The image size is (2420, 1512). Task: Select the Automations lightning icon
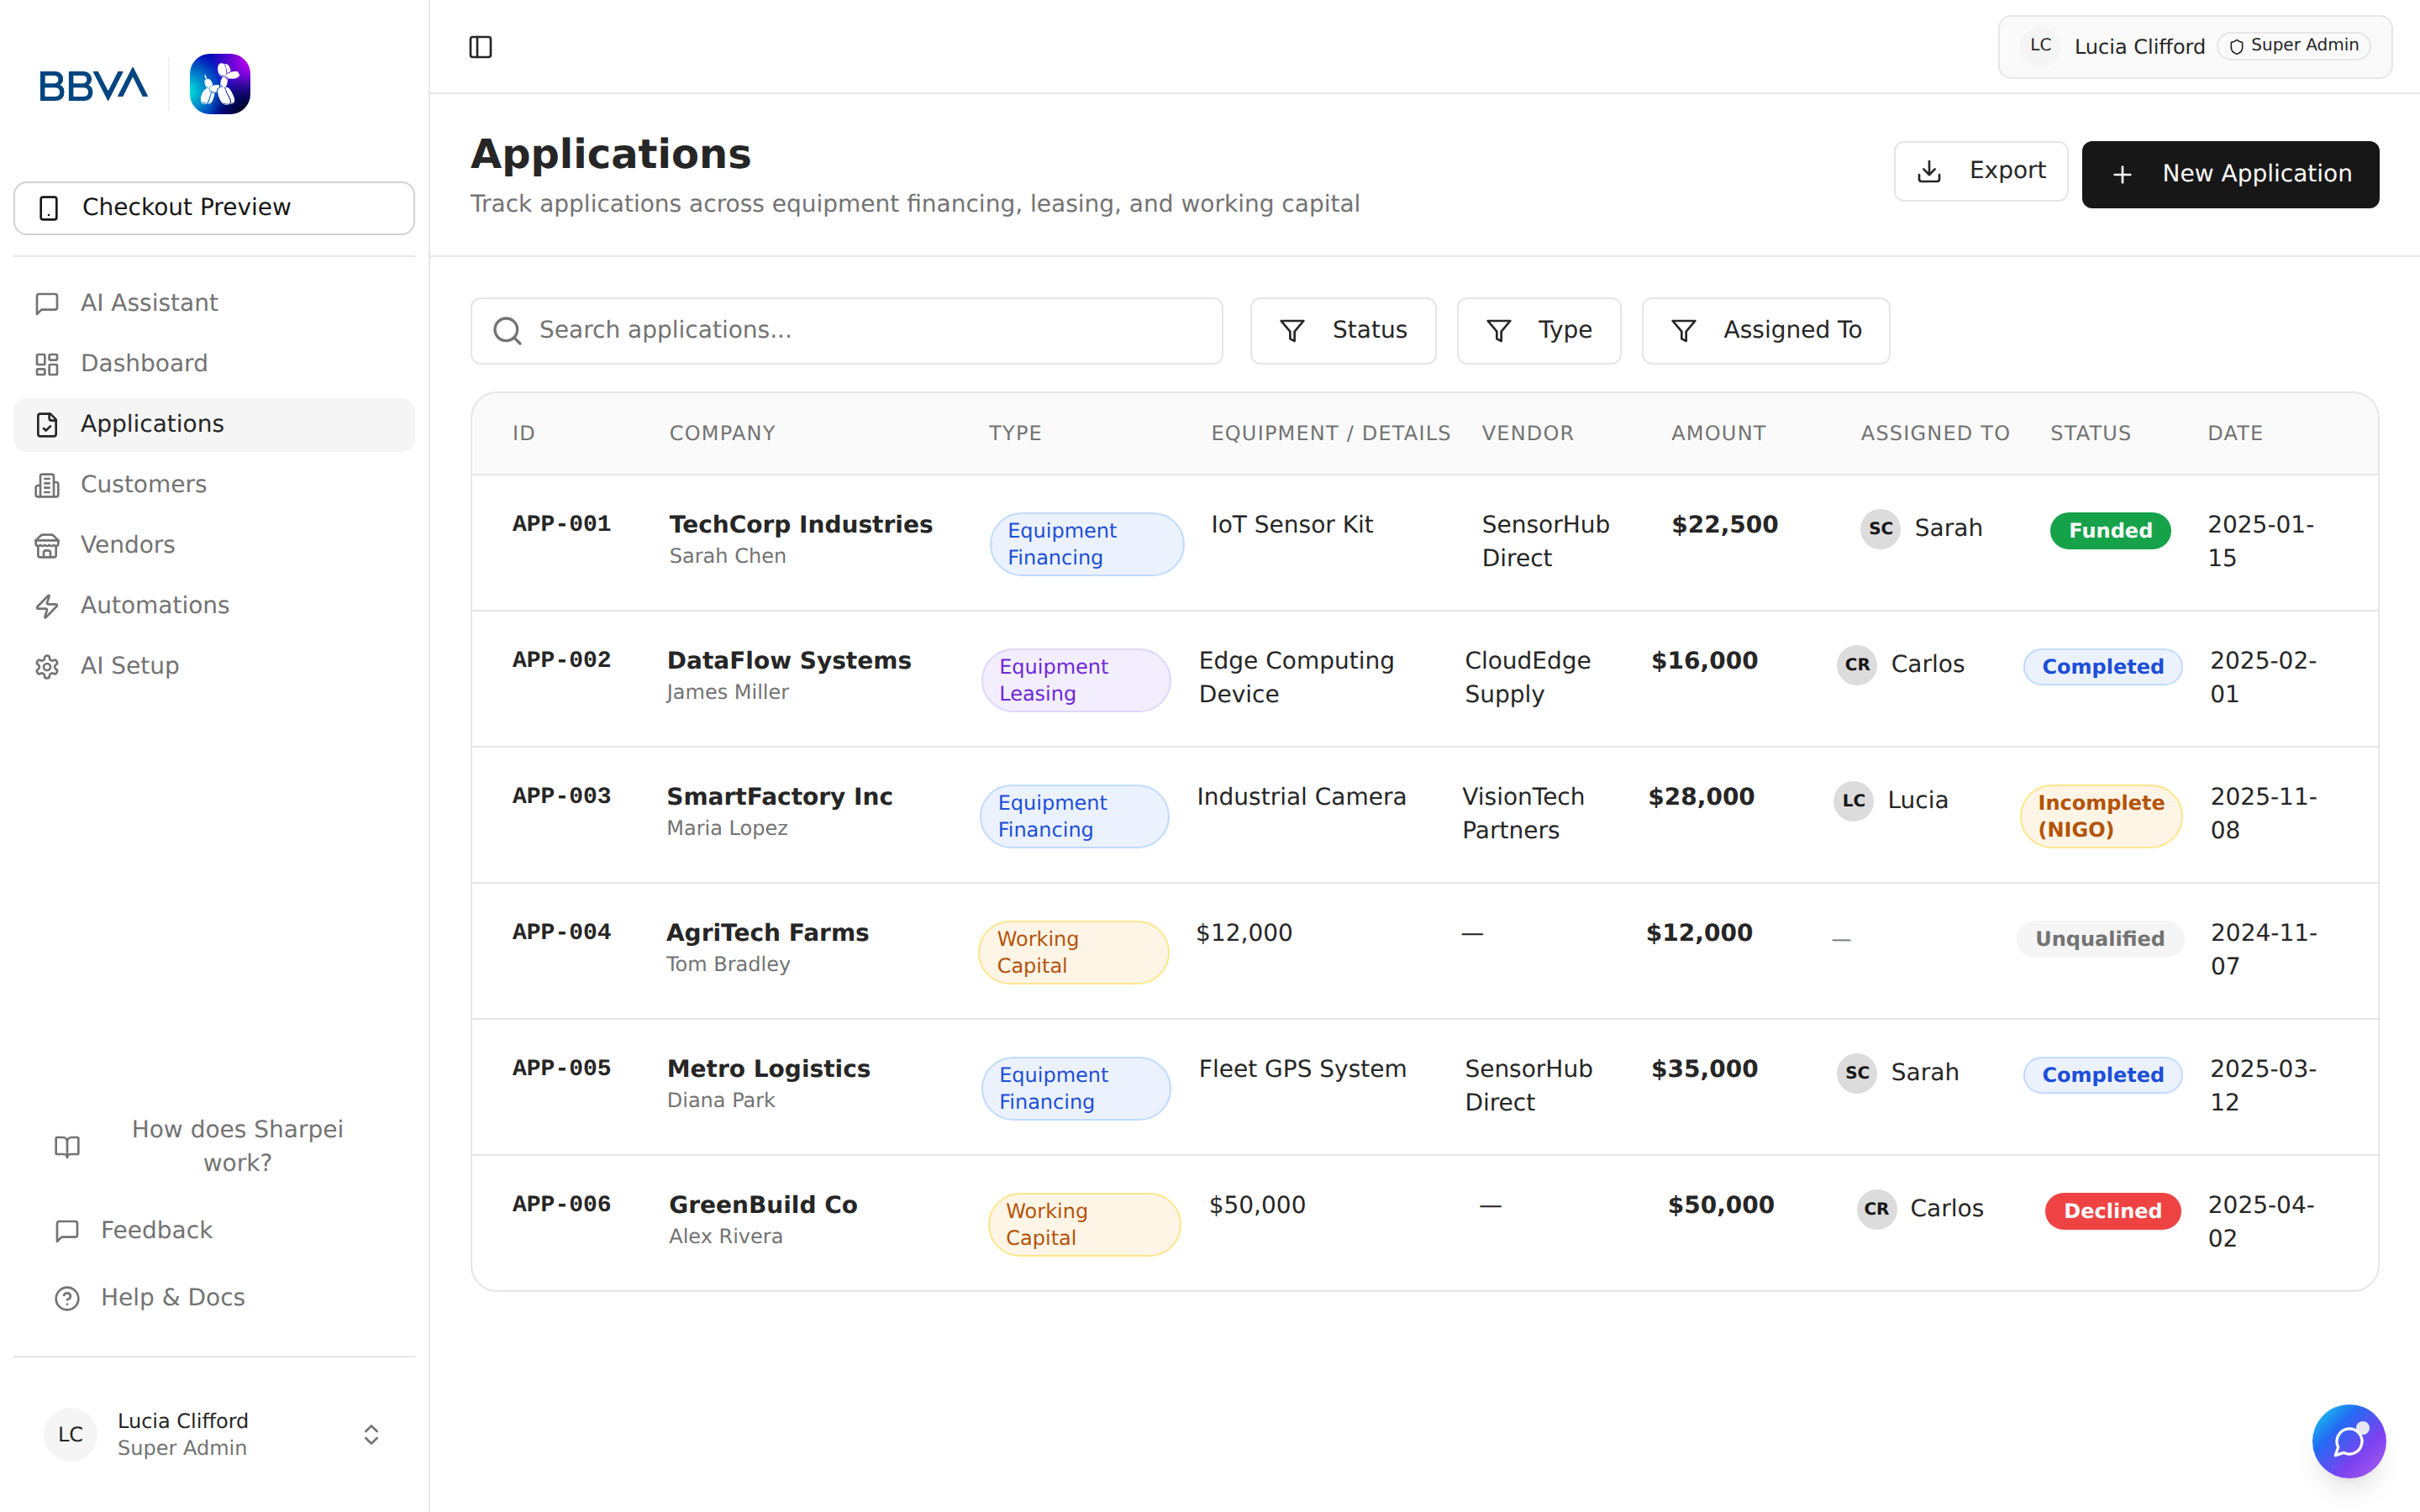click(47, 605)
